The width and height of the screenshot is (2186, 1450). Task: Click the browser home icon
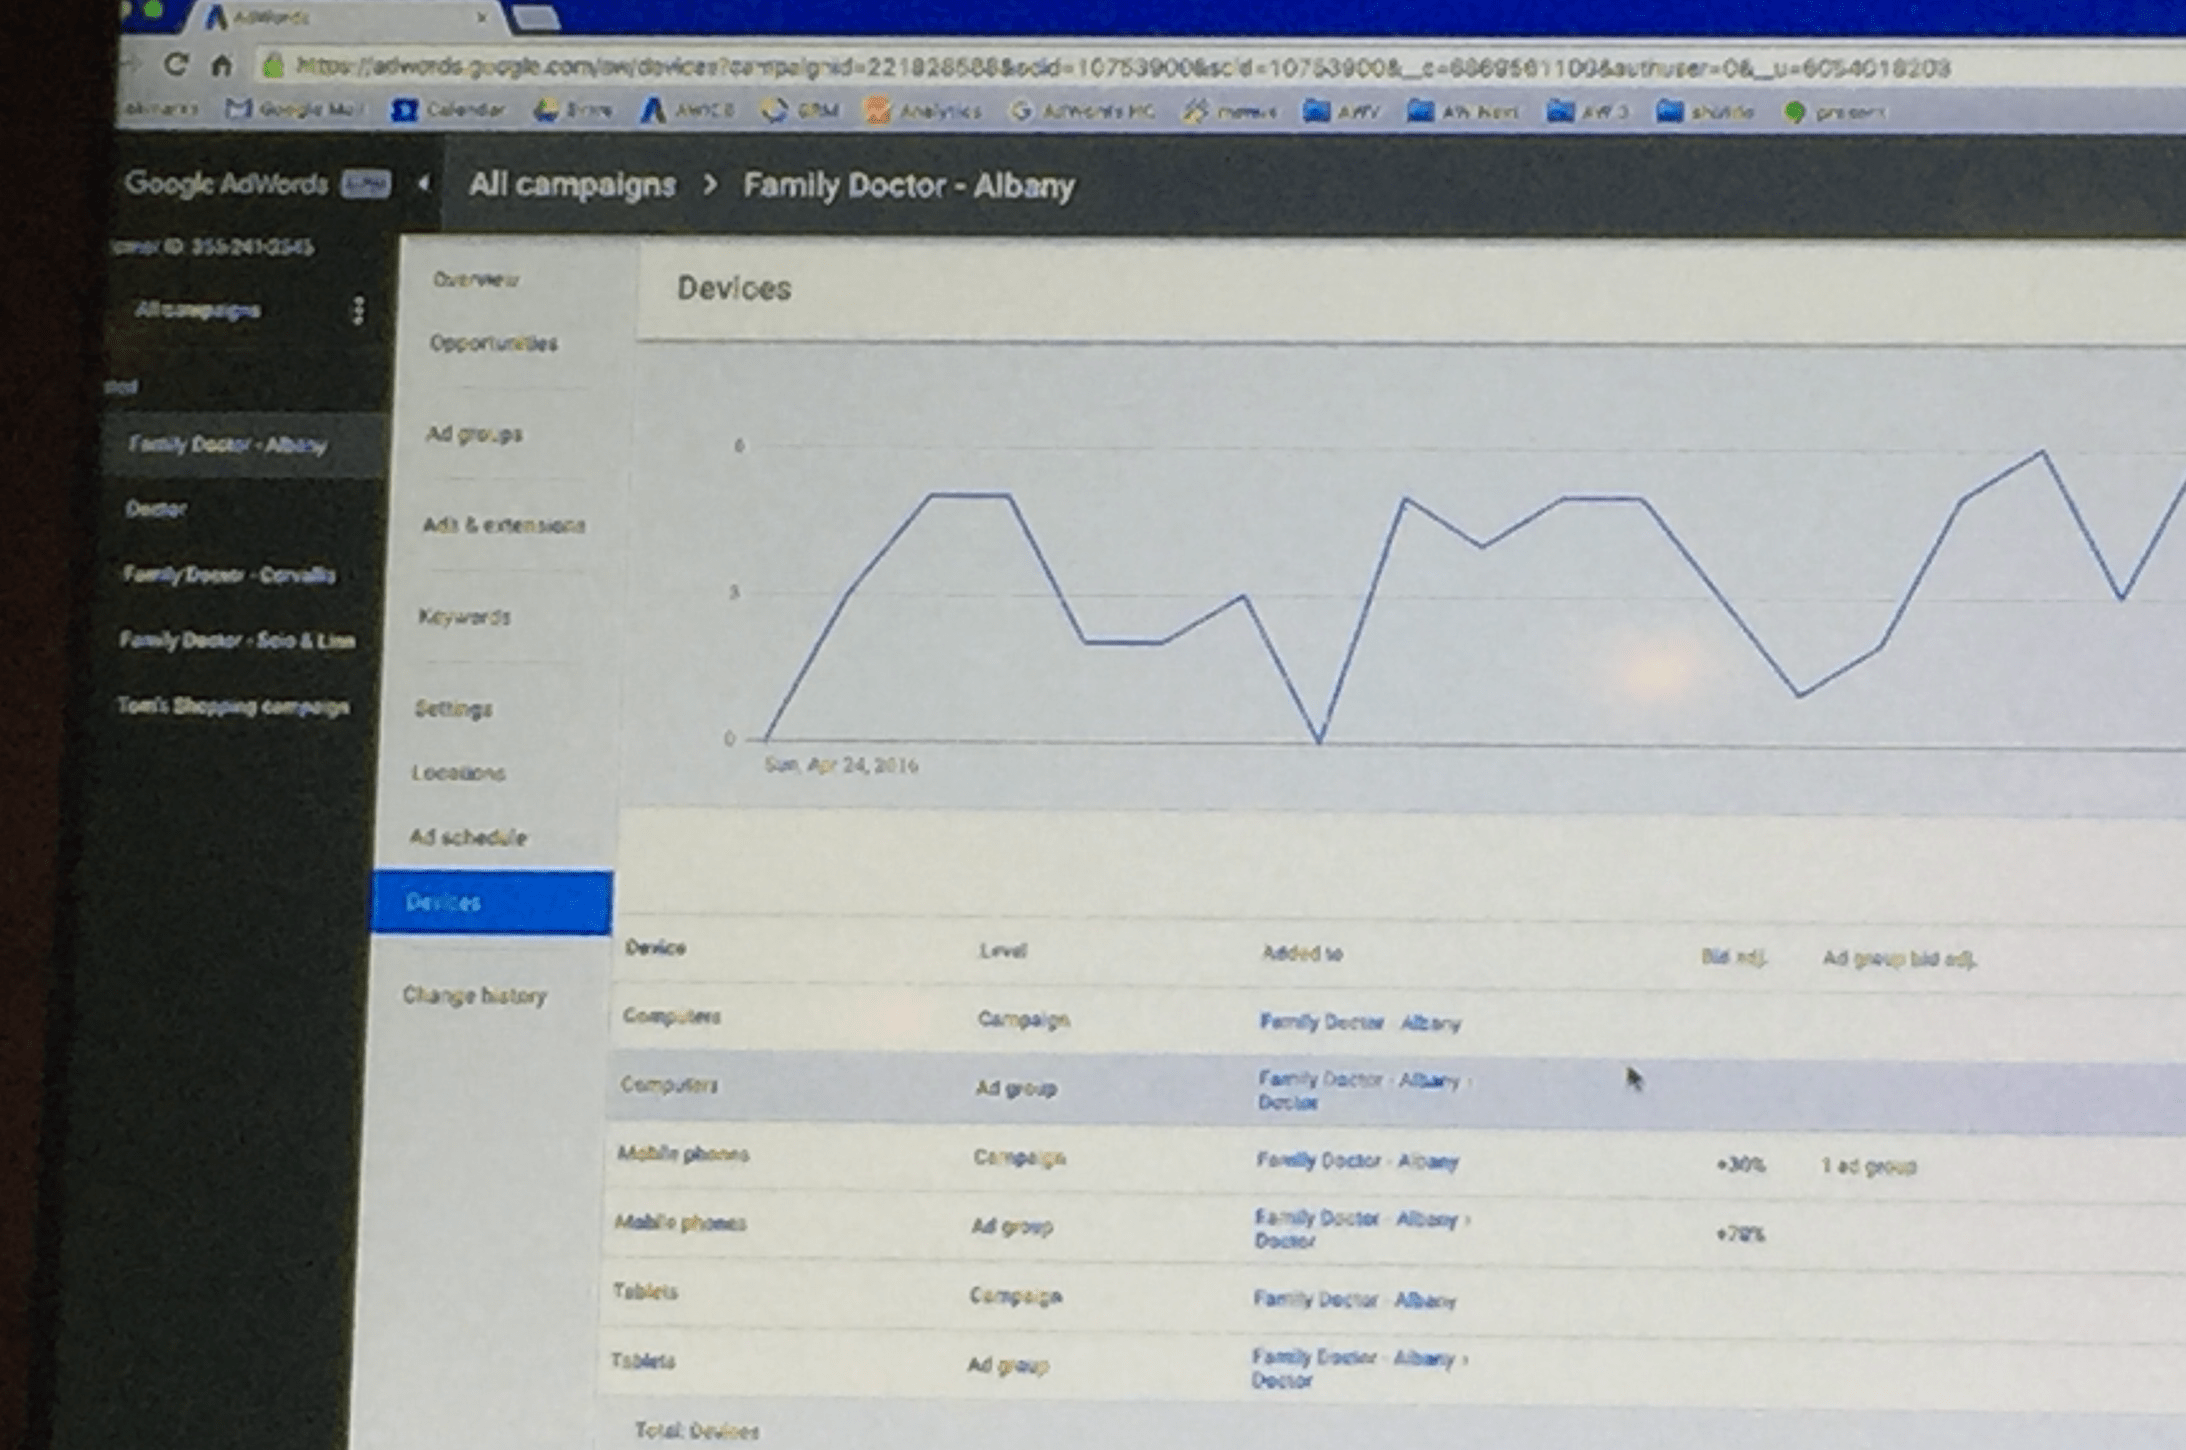tap(221, 66)
